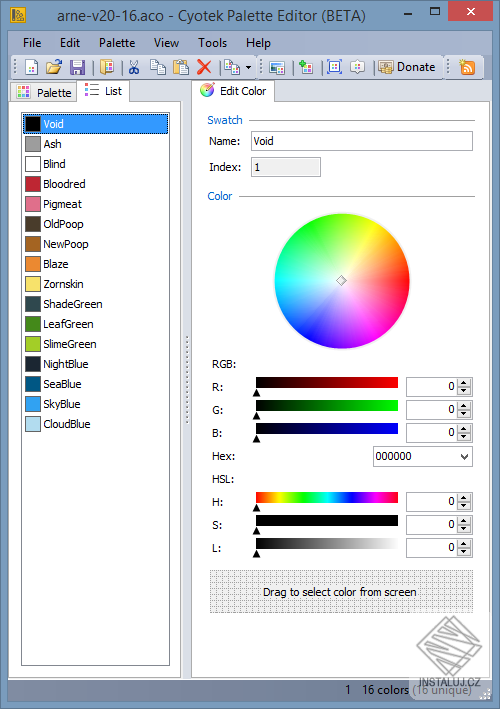Select the OldPoop color row
The height and width of the screenshot is (709, 500).
tap(95, 224)
